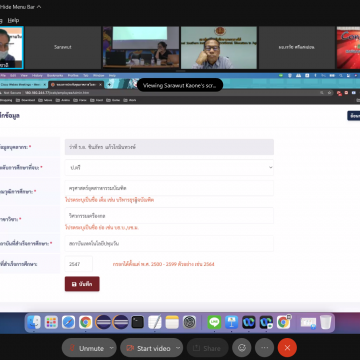The width and height of the screenshot is (360, 360).
Task: Open the Help menu
Action: click(x=13, y=20)
